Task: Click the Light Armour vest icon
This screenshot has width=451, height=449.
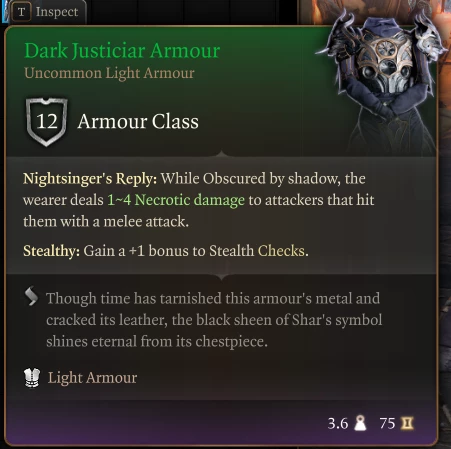Action: click(32, 378)
